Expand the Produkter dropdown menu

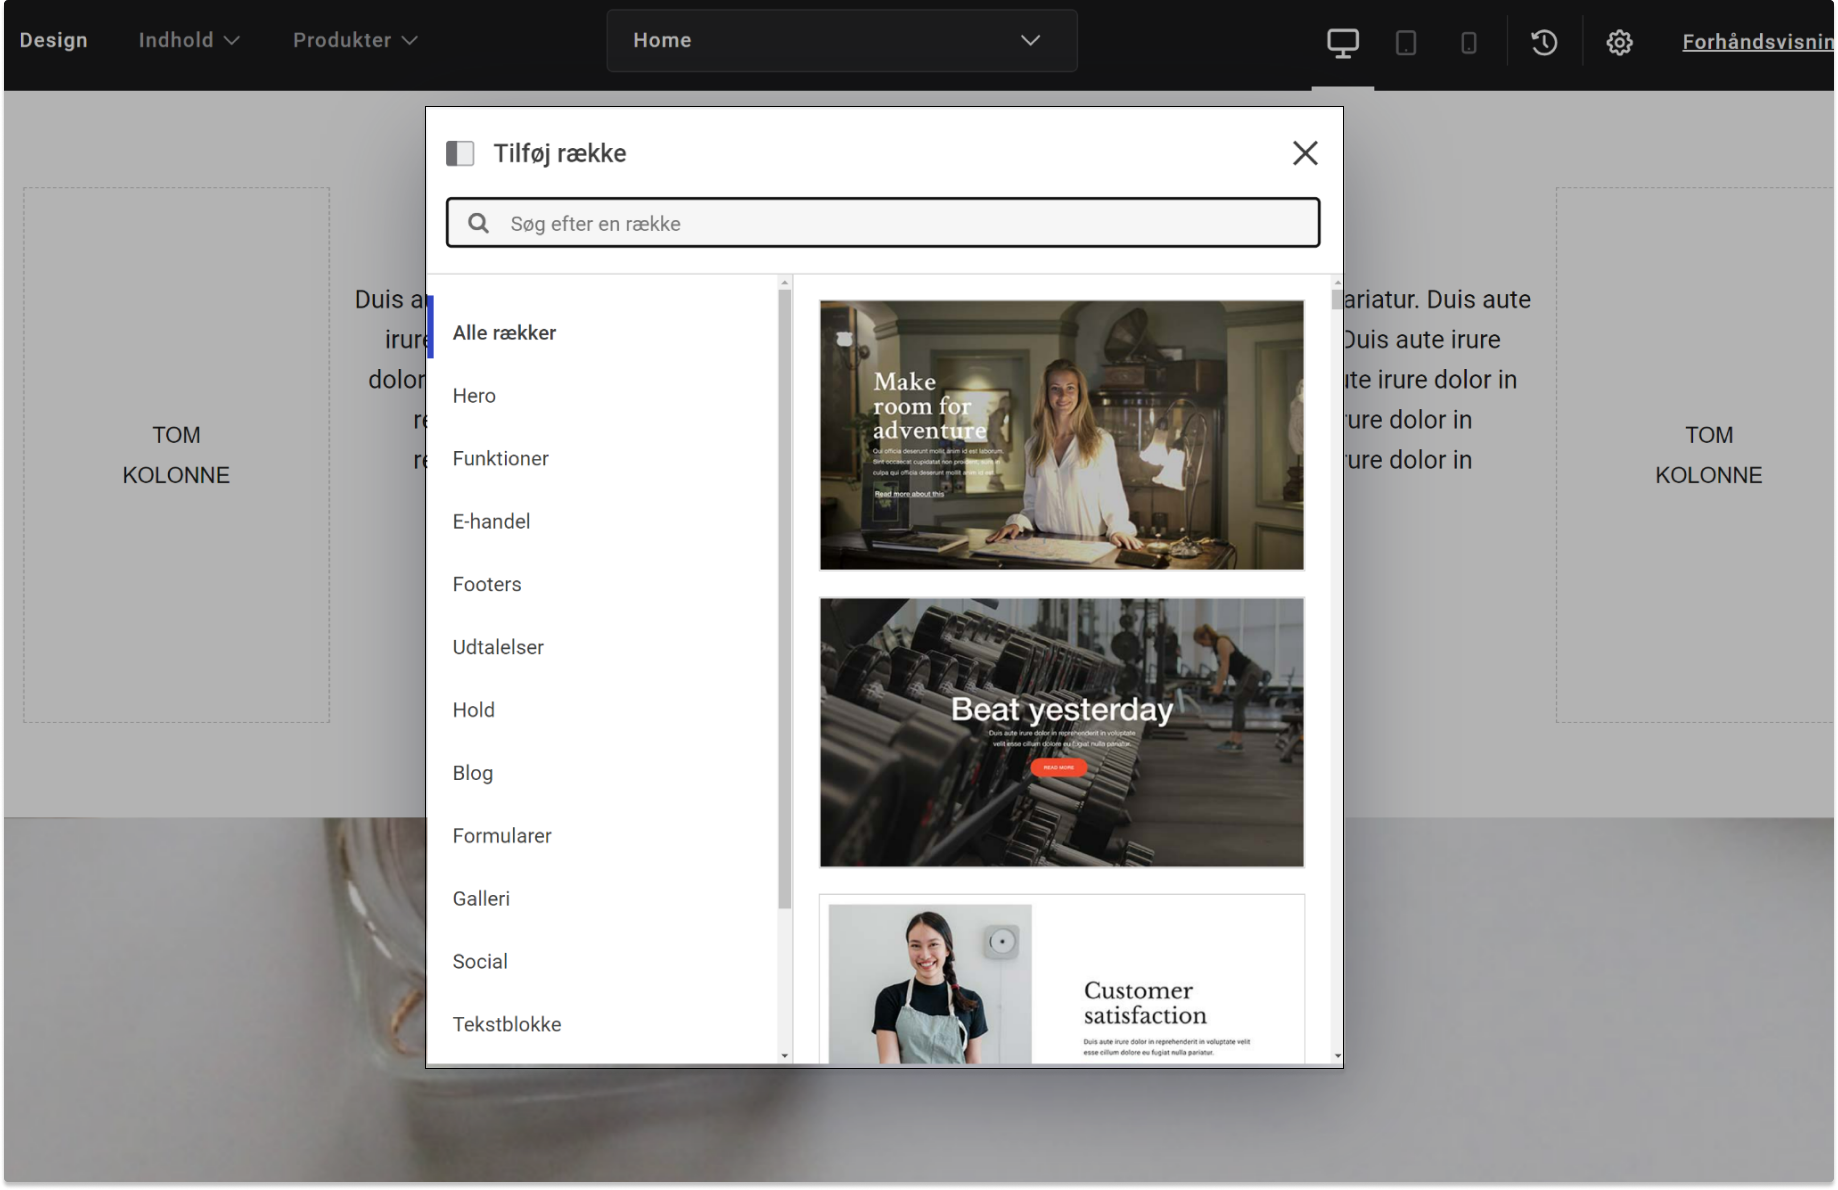click(355, 40)
